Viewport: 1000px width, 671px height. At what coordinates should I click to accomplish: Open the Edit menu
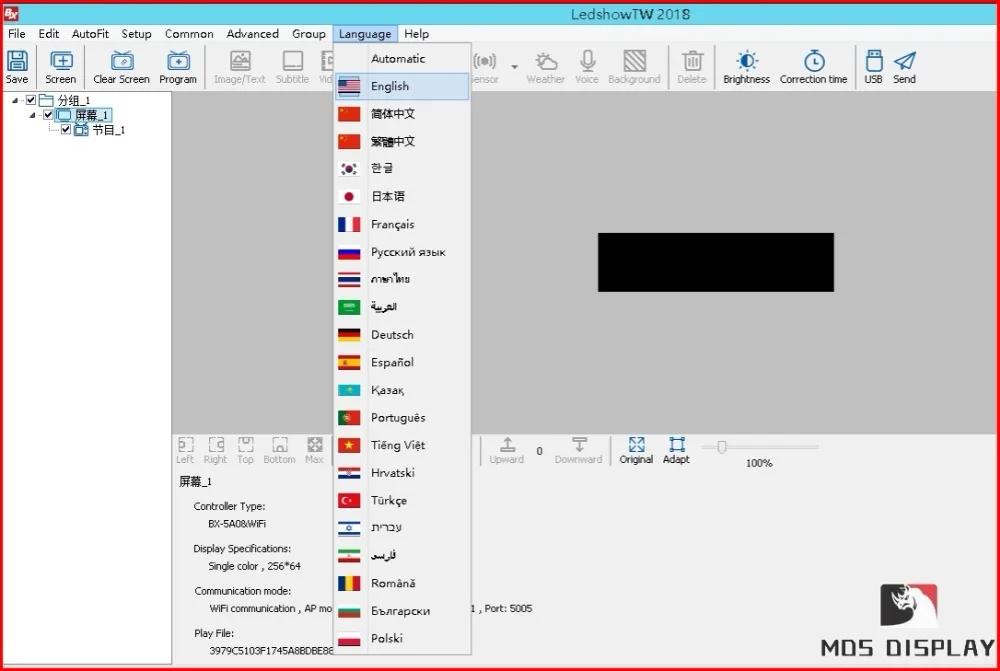coord(48,34)
